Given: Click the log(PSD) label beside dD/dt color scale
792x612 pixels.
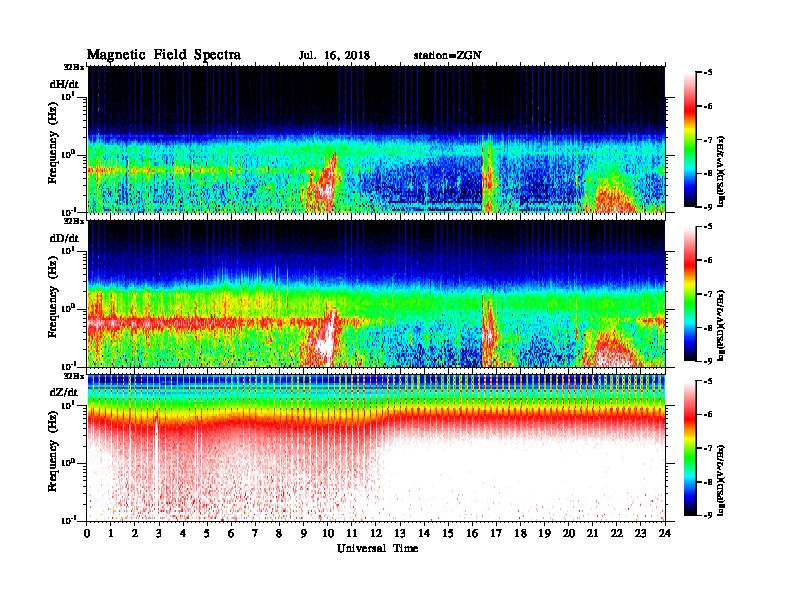Looking at the screenshot, I should [721, 326].
